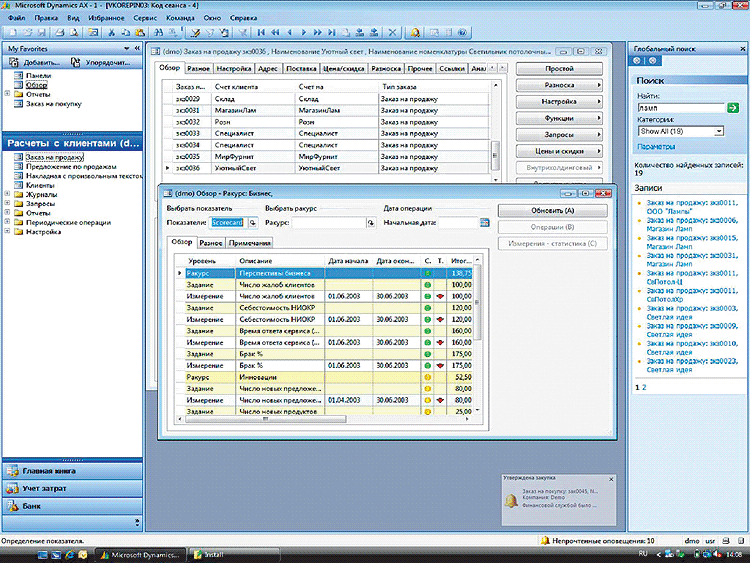Open search result зкз0023, Светлая идея

point(692,365)
